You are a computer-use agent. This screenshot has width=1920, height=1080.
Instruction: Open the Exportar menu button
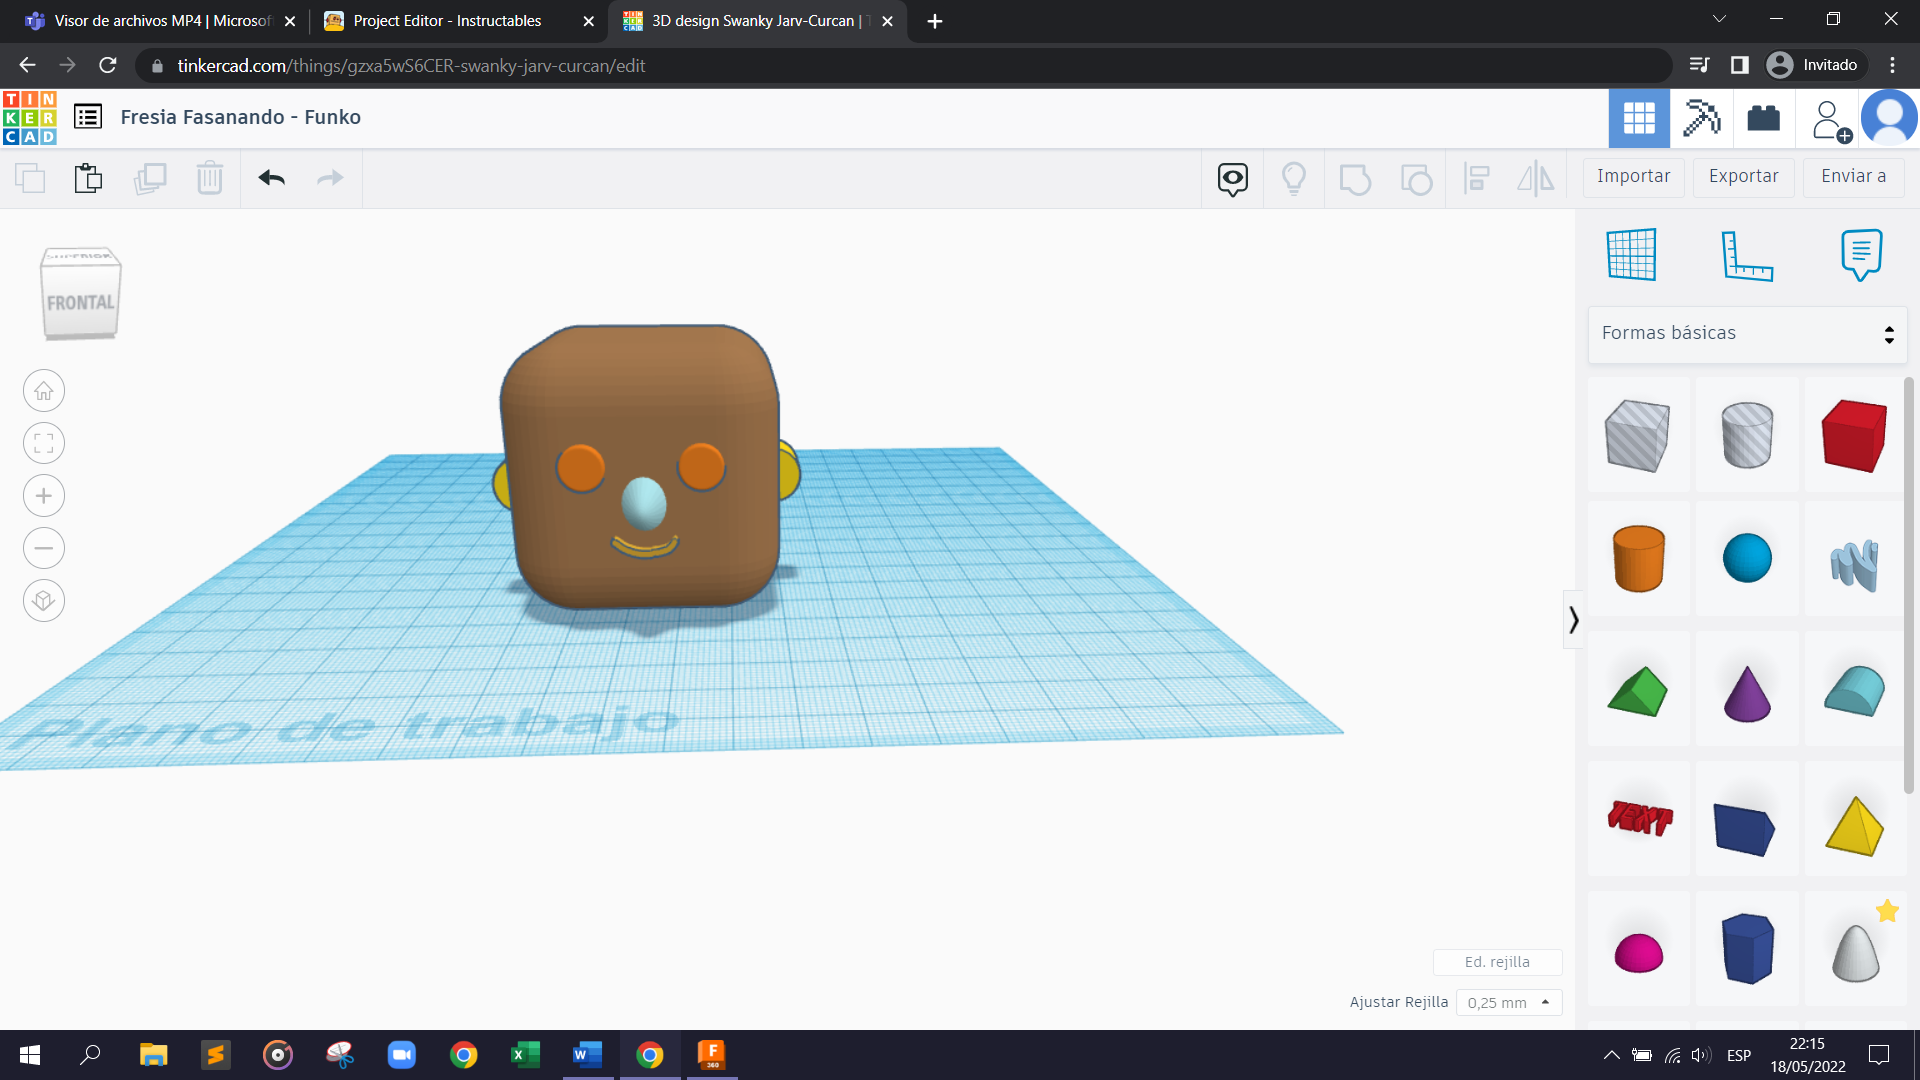pos(1743,176)
